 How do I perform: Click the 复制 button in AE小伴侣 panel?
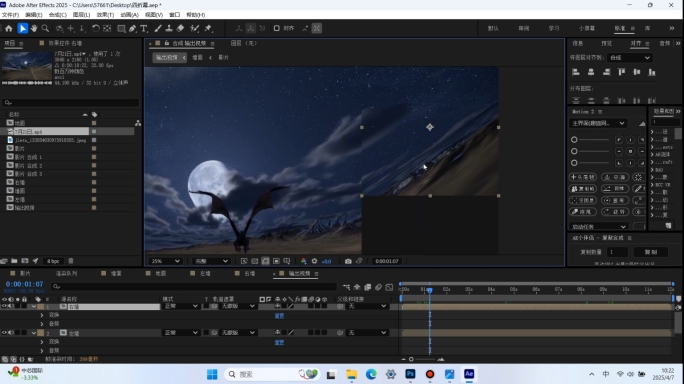click(650, 252)
